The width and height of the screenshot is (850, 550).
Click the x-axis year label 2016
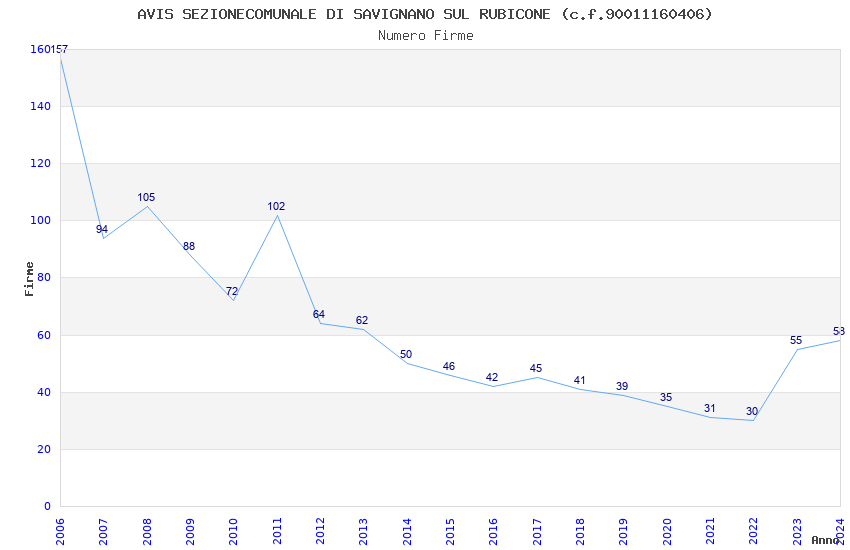click(494, 532)
